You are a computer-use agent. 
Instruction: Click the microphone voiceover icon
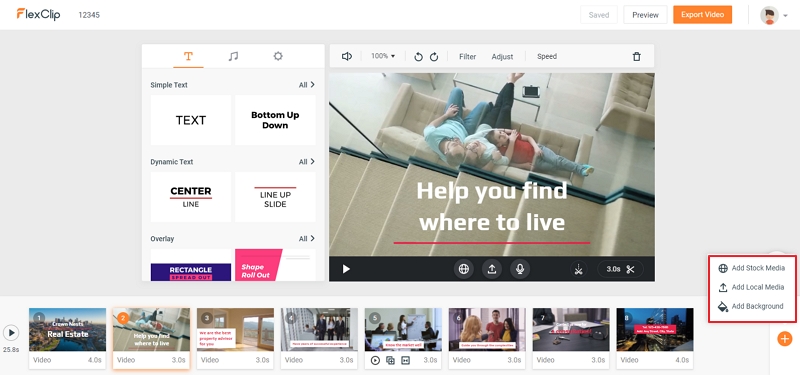click(x=519, y=269)
